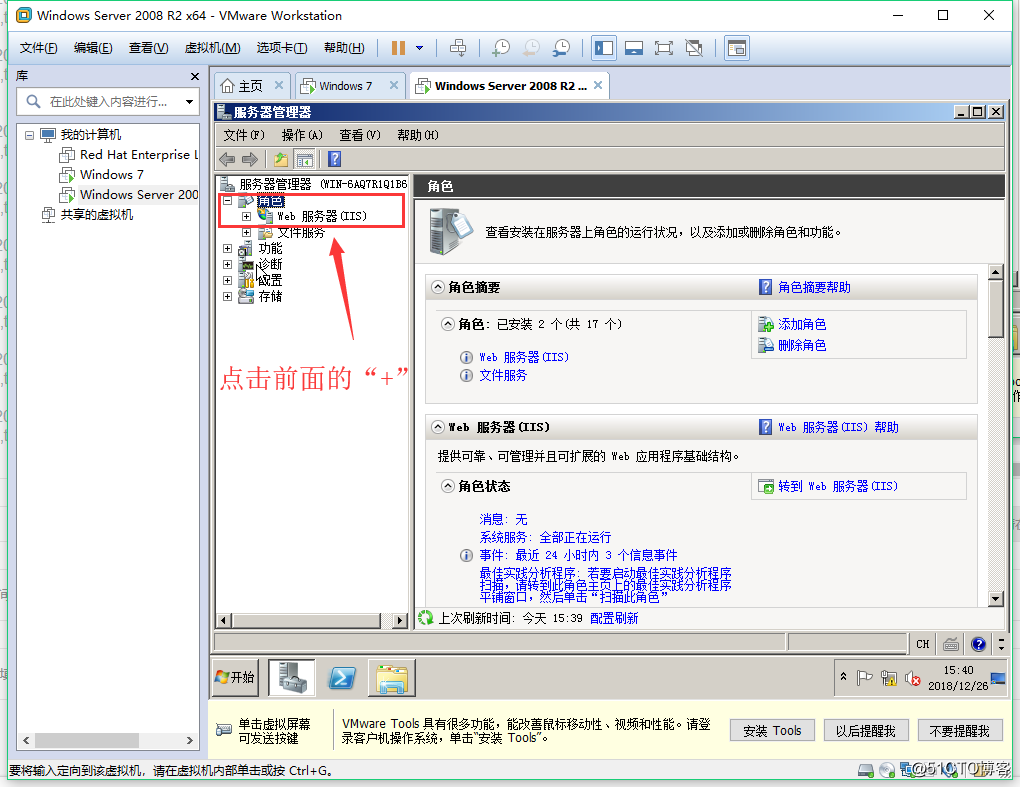Send Ctrl+Alt+Del to the virtual machine
This screenshot has width=1020, height=787.
[458, 47]
